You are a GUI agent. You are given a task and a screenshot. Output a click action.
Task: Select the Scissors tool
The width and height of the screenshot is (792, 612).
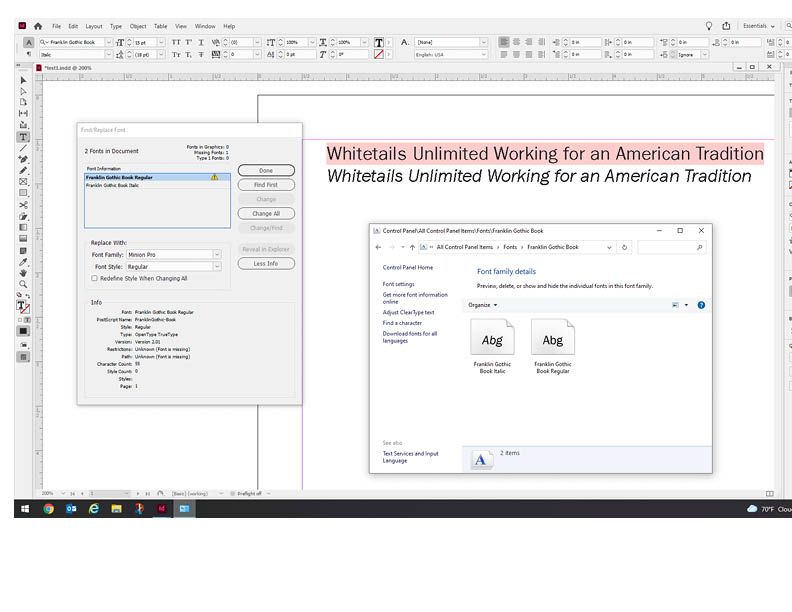23,205
